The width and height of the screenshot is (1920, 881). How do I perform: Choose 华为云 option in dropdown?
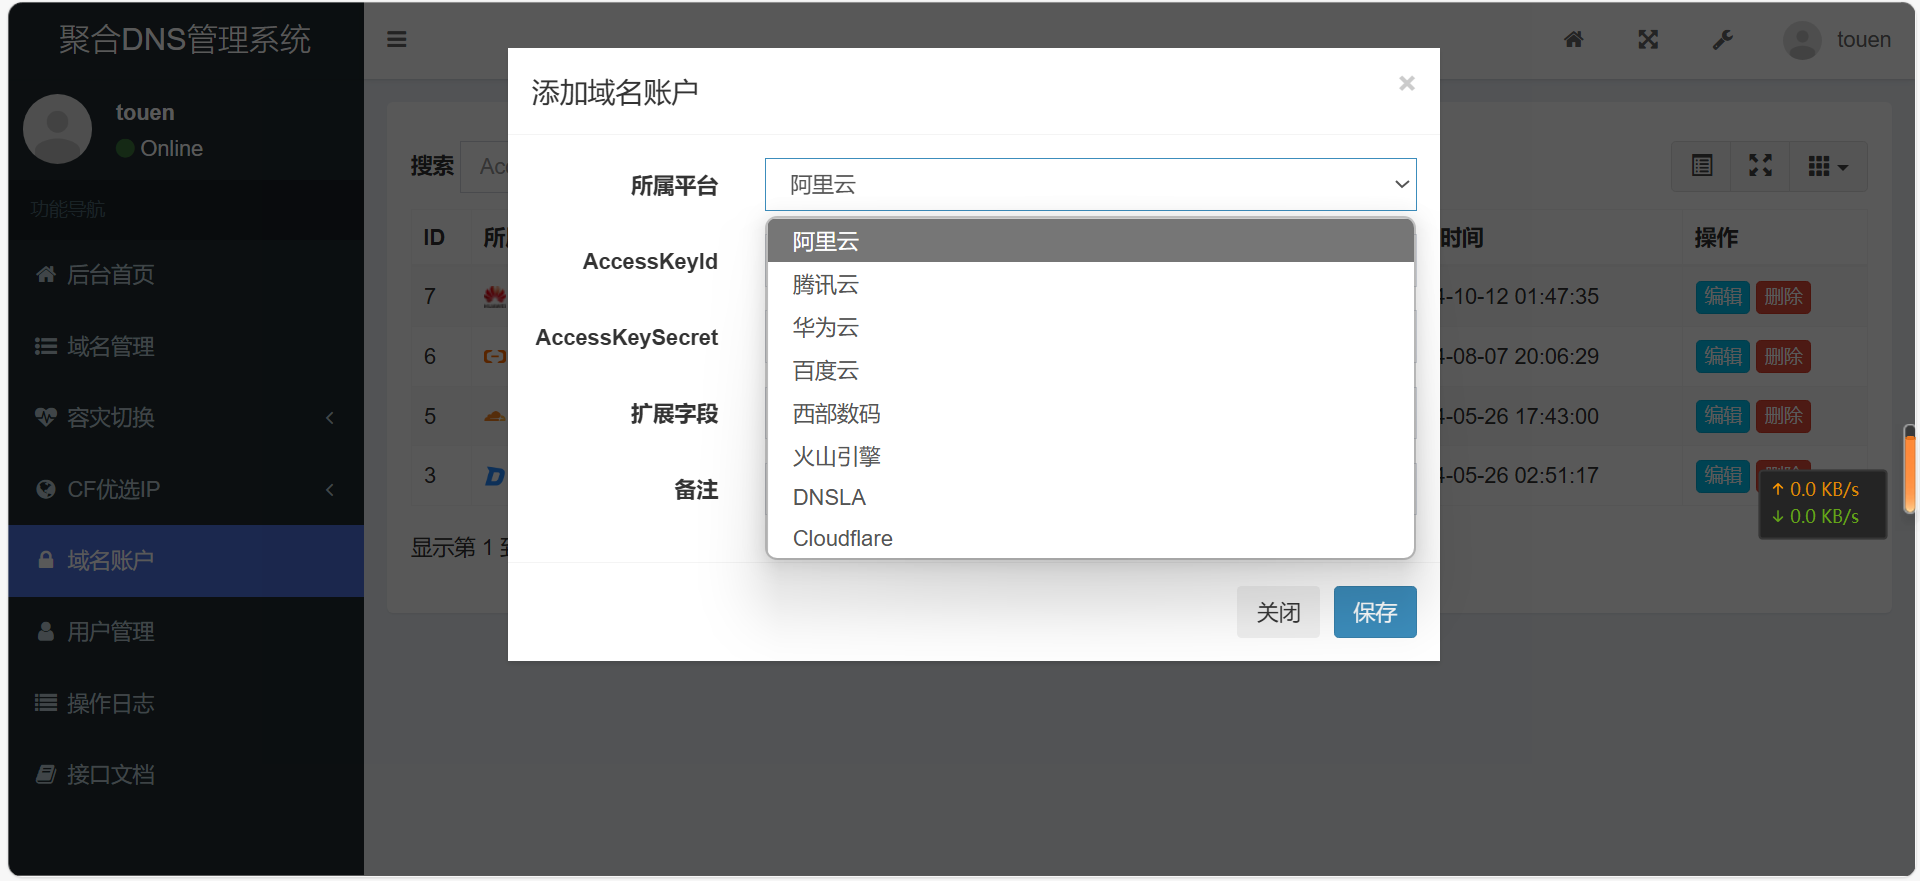tap(826, 328)
